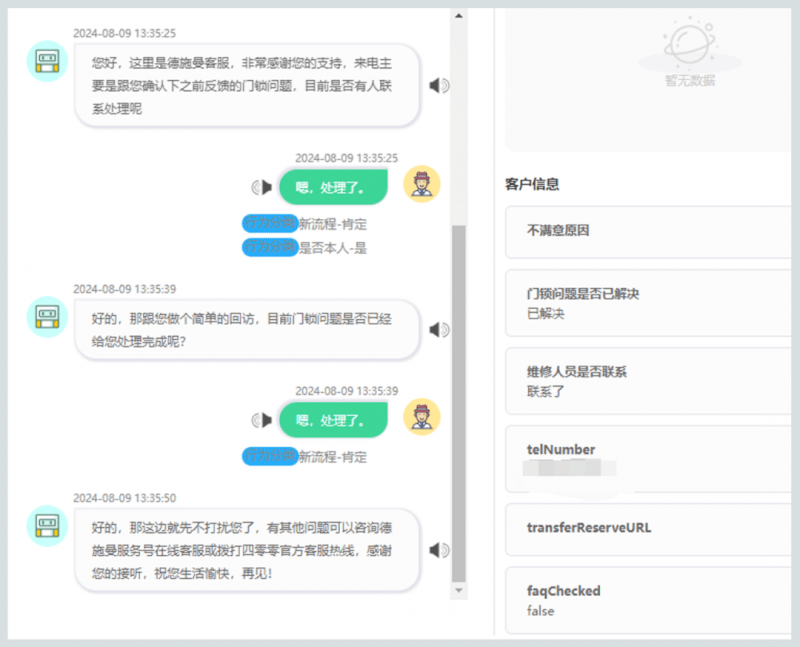
Task: Click the 是否本人-是 classification label
Action: click(x=333, y=248)
